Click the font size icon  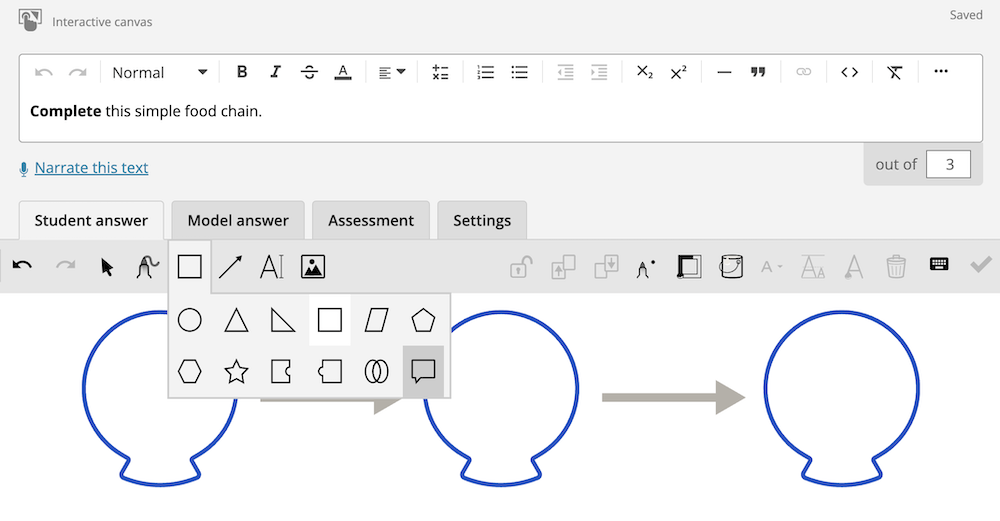(x=812, y=267)
